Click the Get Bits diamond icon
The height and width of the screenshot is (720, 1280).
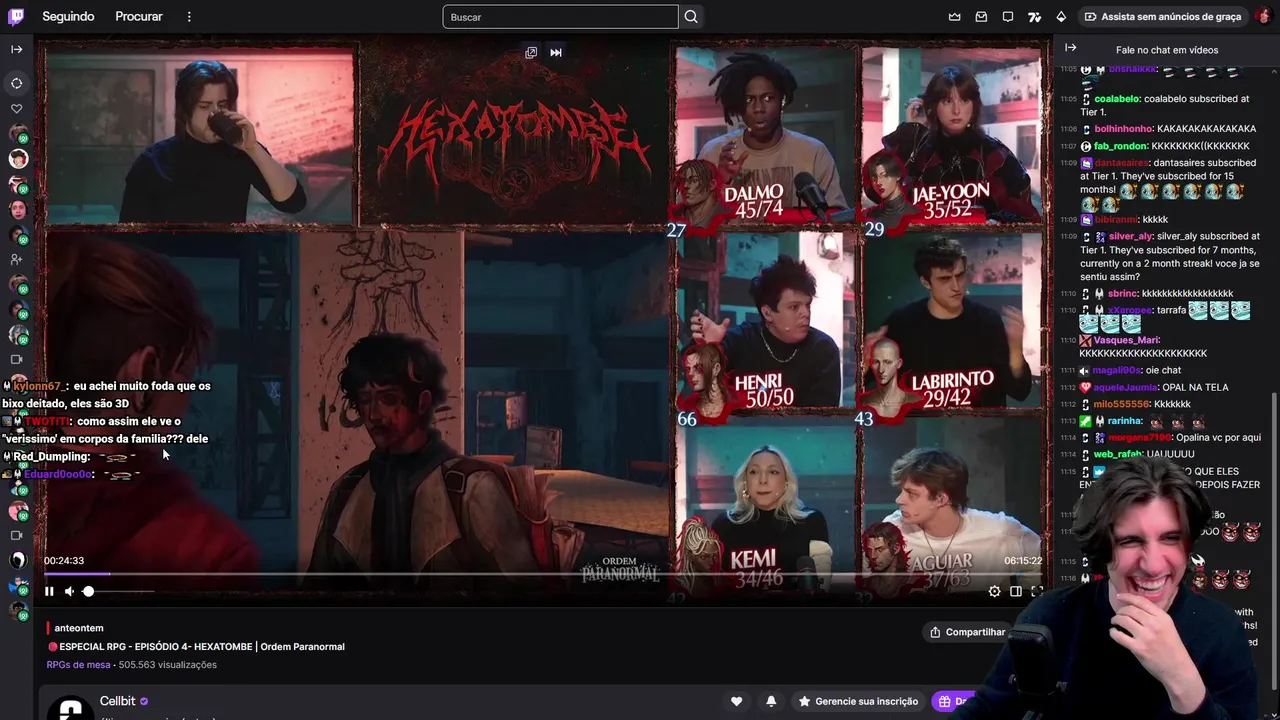(1061, 17)
